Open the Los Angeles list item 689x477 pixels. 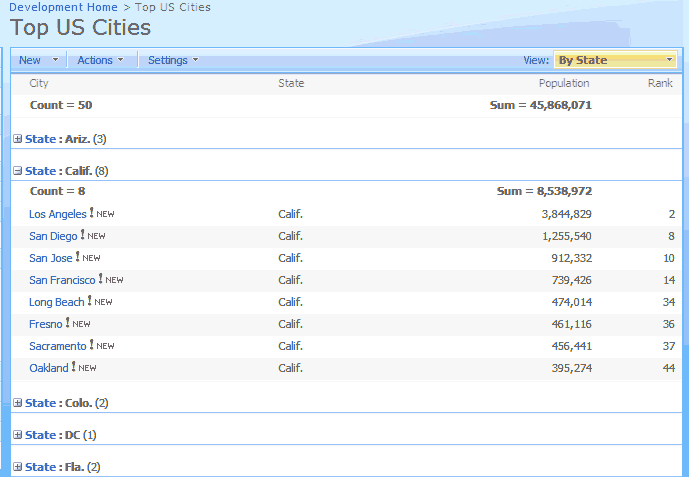coord(57,214)
